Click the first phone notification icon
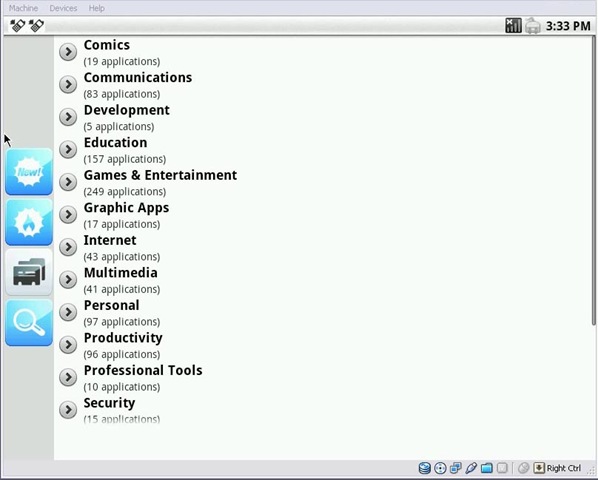 [17, 26]
